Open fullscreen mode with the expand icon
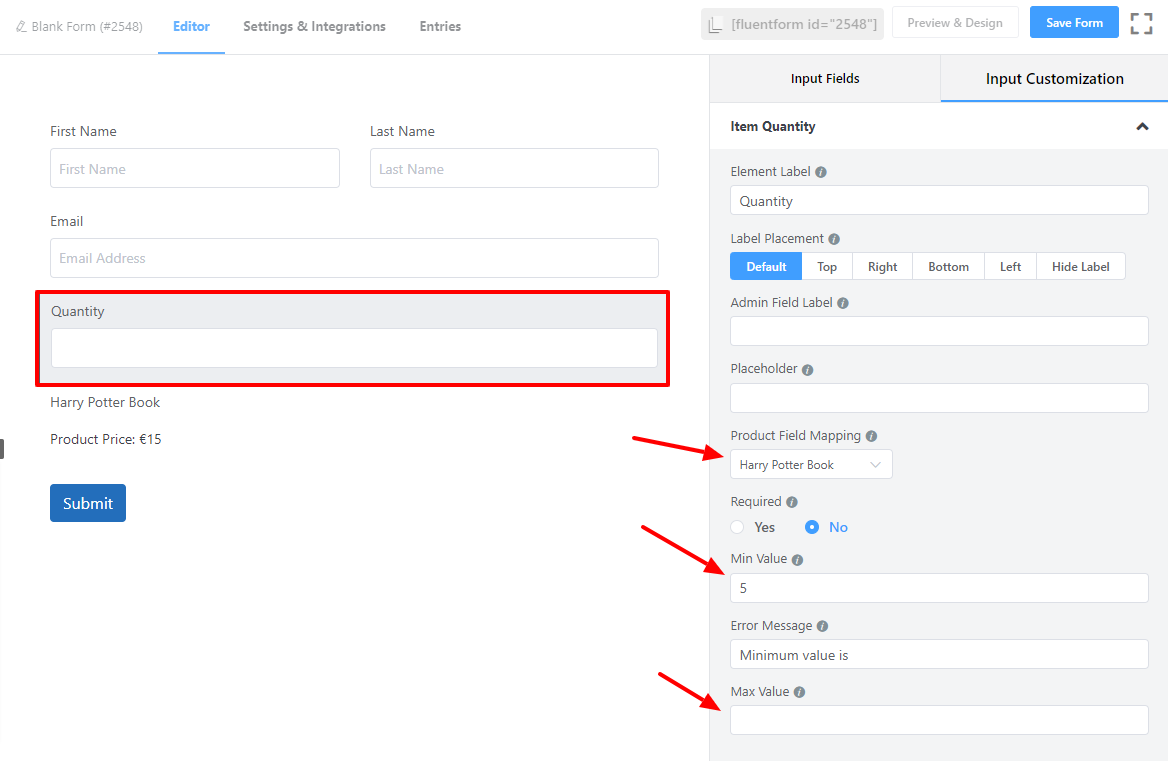This screenshot has height=761, width=1168. pyautogui.click(x=1141, y=22)
